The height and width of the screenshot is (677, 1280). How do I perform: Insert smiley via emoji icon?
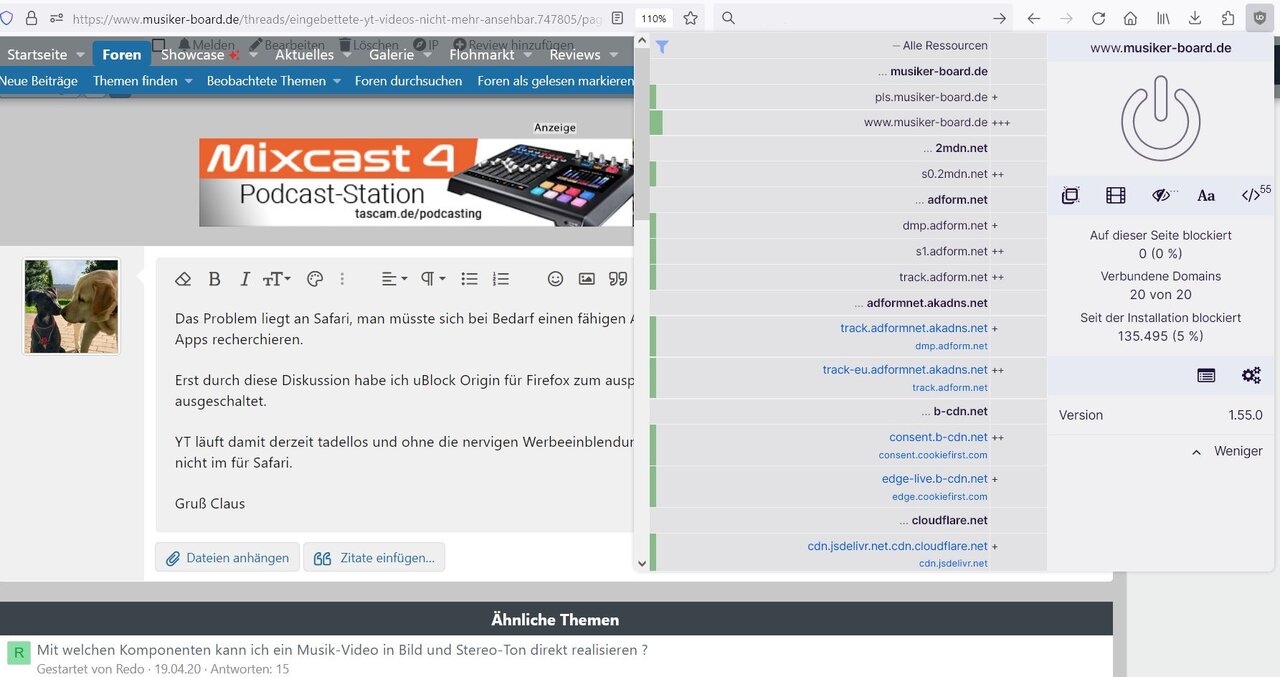pyautogui.click(x=555, y=279)
